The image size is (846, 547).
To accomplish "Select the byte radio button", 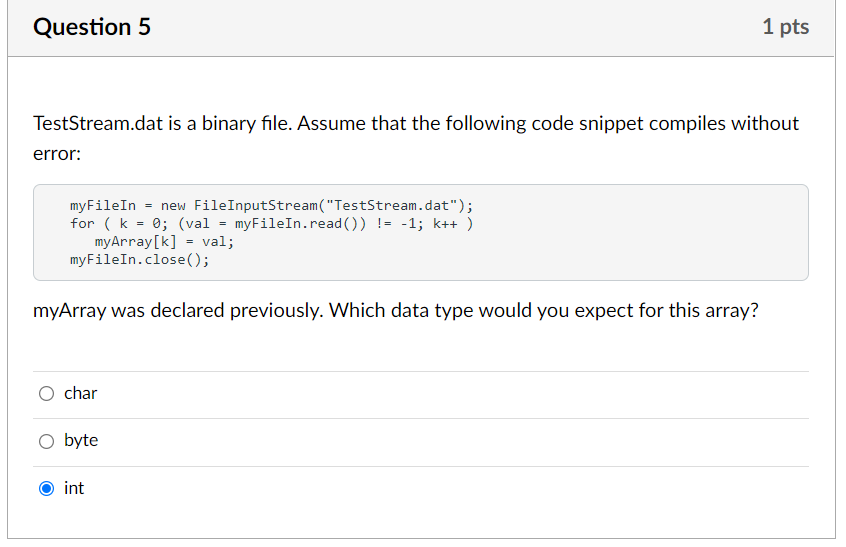I will pos(46,441).
